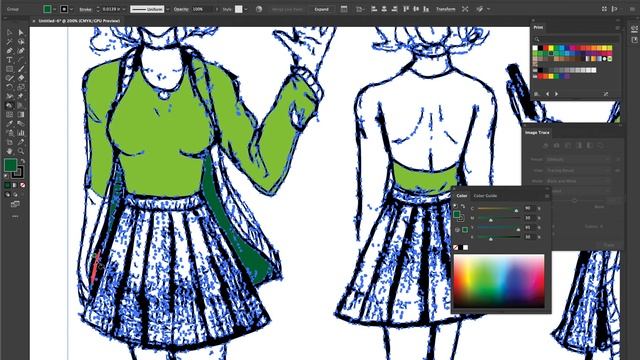Click the Edit Toolbar three-dots button
Viewport: 640px width, 360px height.
pyautogui.click(x=15, y=216)
